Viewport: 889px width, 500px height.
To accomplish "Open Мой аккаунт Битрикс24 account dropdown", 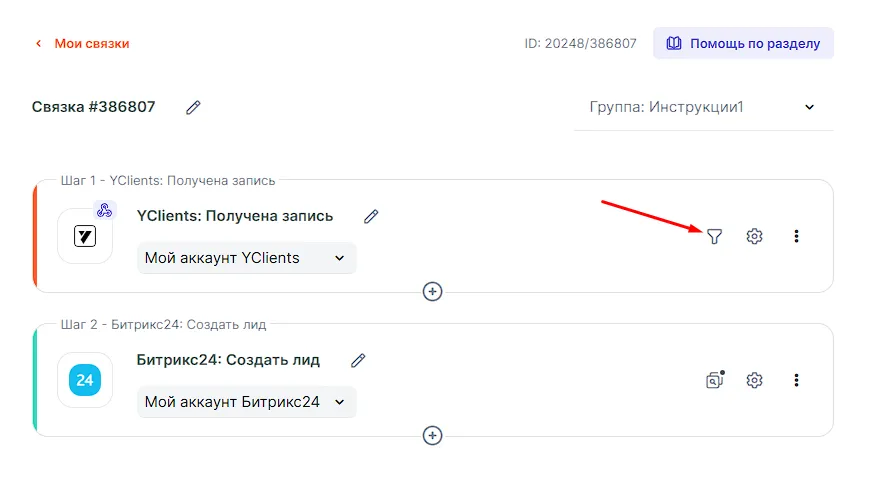I will coord(246,402).
